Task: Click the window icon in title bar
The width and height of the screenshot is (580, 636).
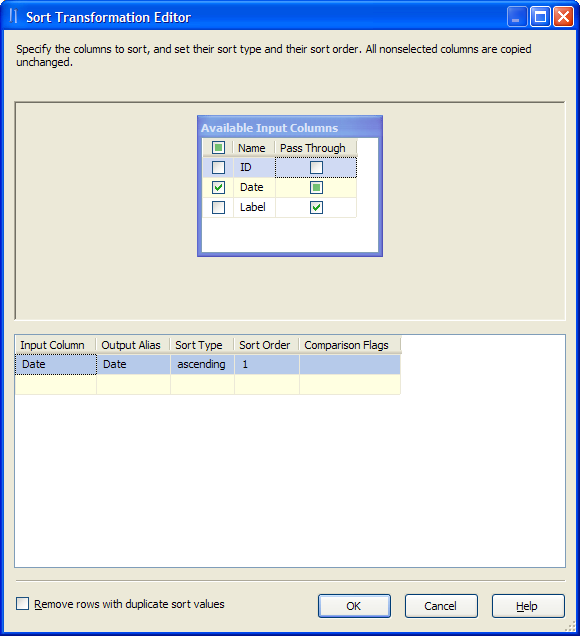Action: [x=14, y=17]
